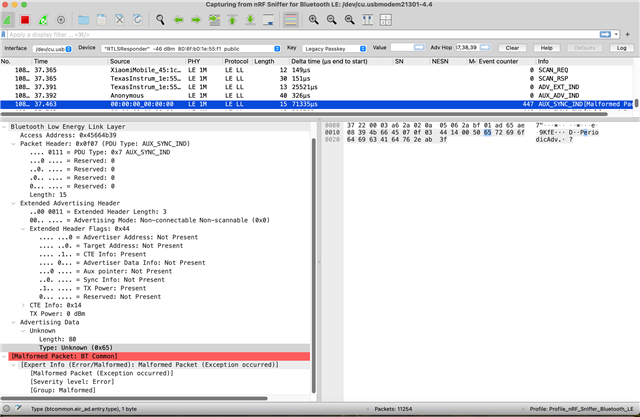Click the Protocol column header
Image resolution: width=640 pixels, height=417 pixels.
236,62
